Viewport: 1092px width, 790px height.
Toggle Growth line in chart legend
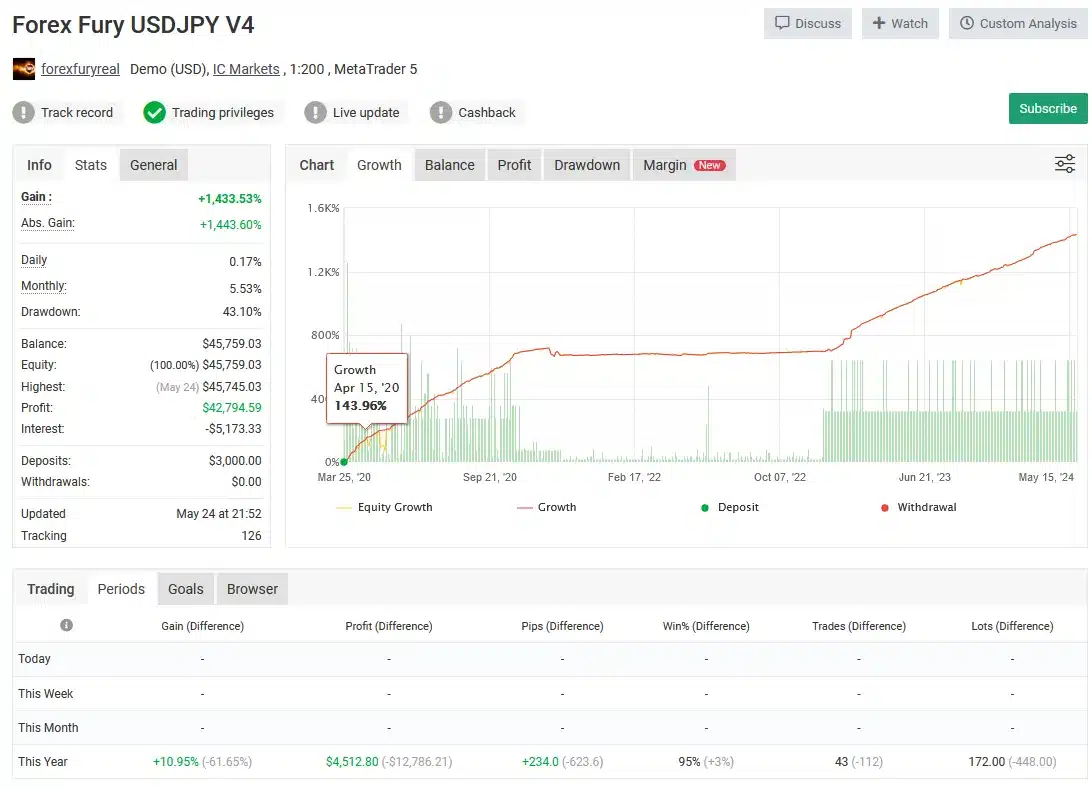tap(547, 507)
